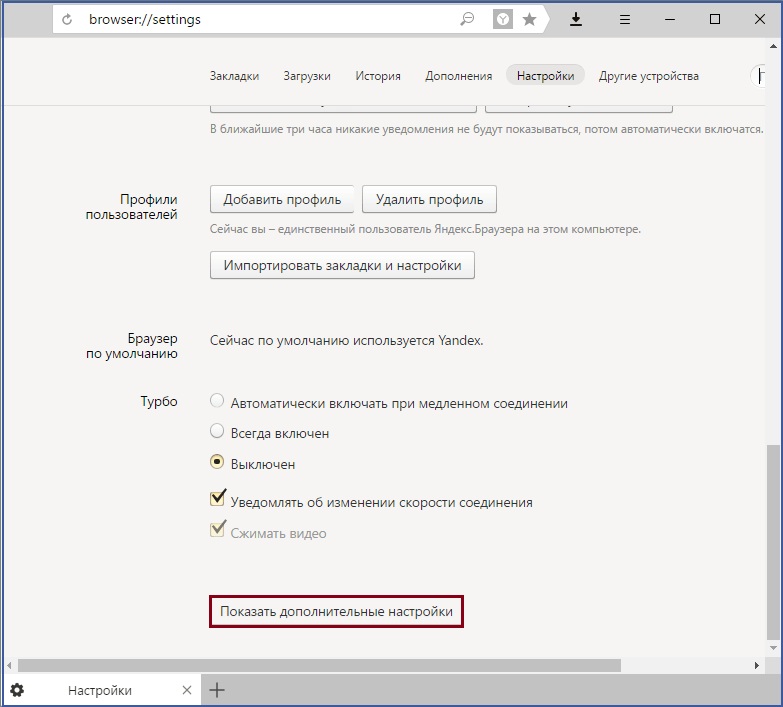
Task: Click Показать дополнительные настройки
Action: (337, 612)
